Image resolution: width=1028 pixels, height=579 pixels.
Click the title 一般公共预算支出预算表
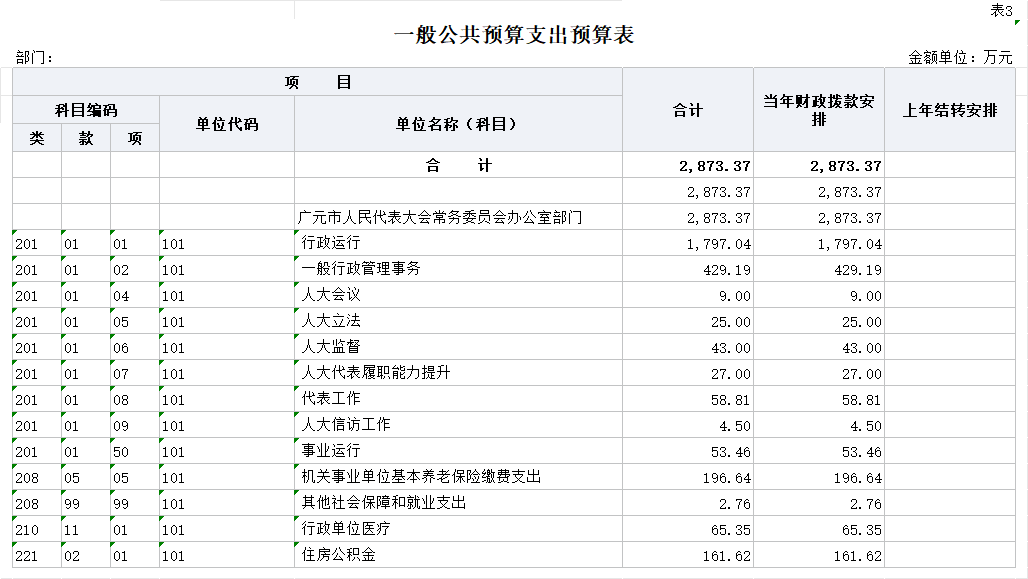(x=514, y=36)
